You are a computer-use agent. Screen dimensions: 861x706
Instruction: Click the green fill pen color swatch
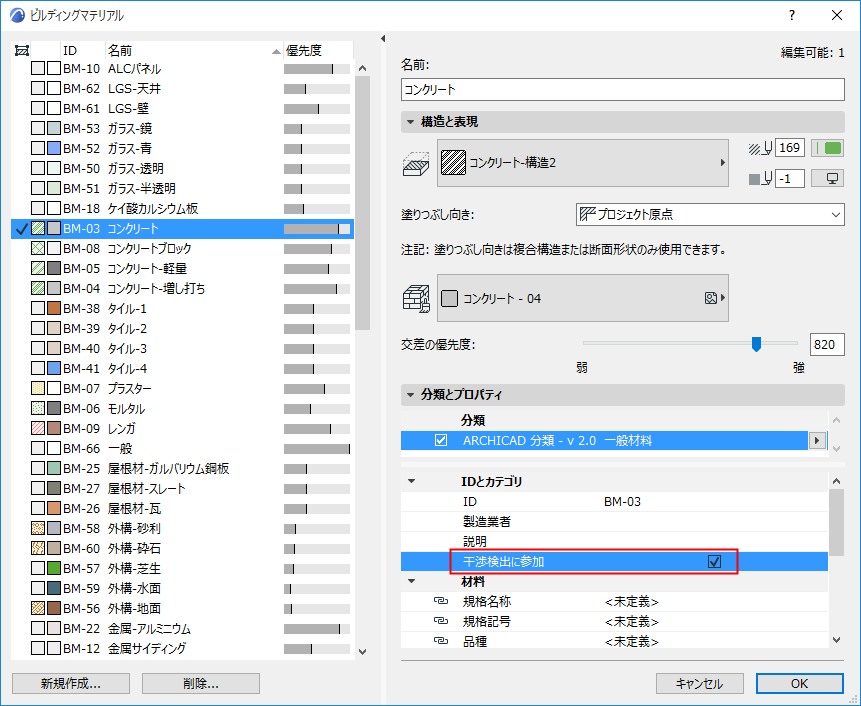tap(828, 148)
